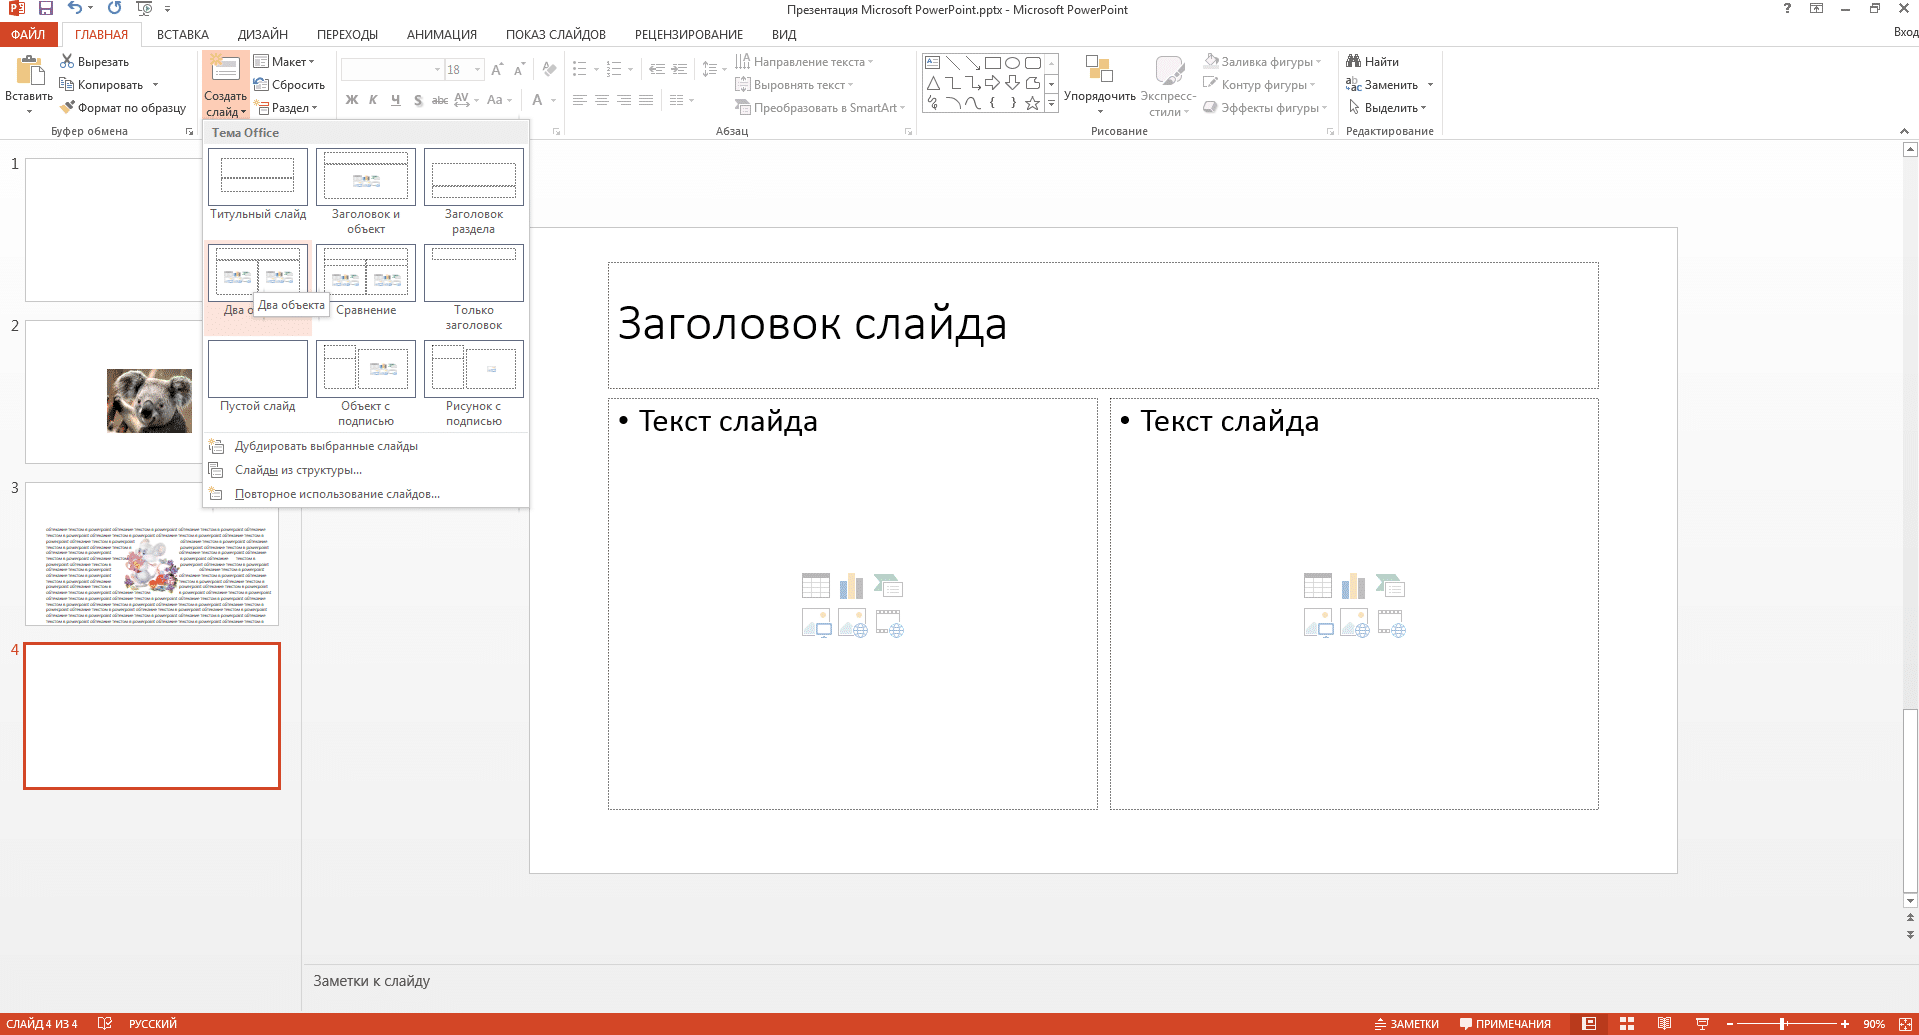This screenshot has width=1919, height=1035.
Task: Click Reset (Сбросить) button
Action: (290, 85)
